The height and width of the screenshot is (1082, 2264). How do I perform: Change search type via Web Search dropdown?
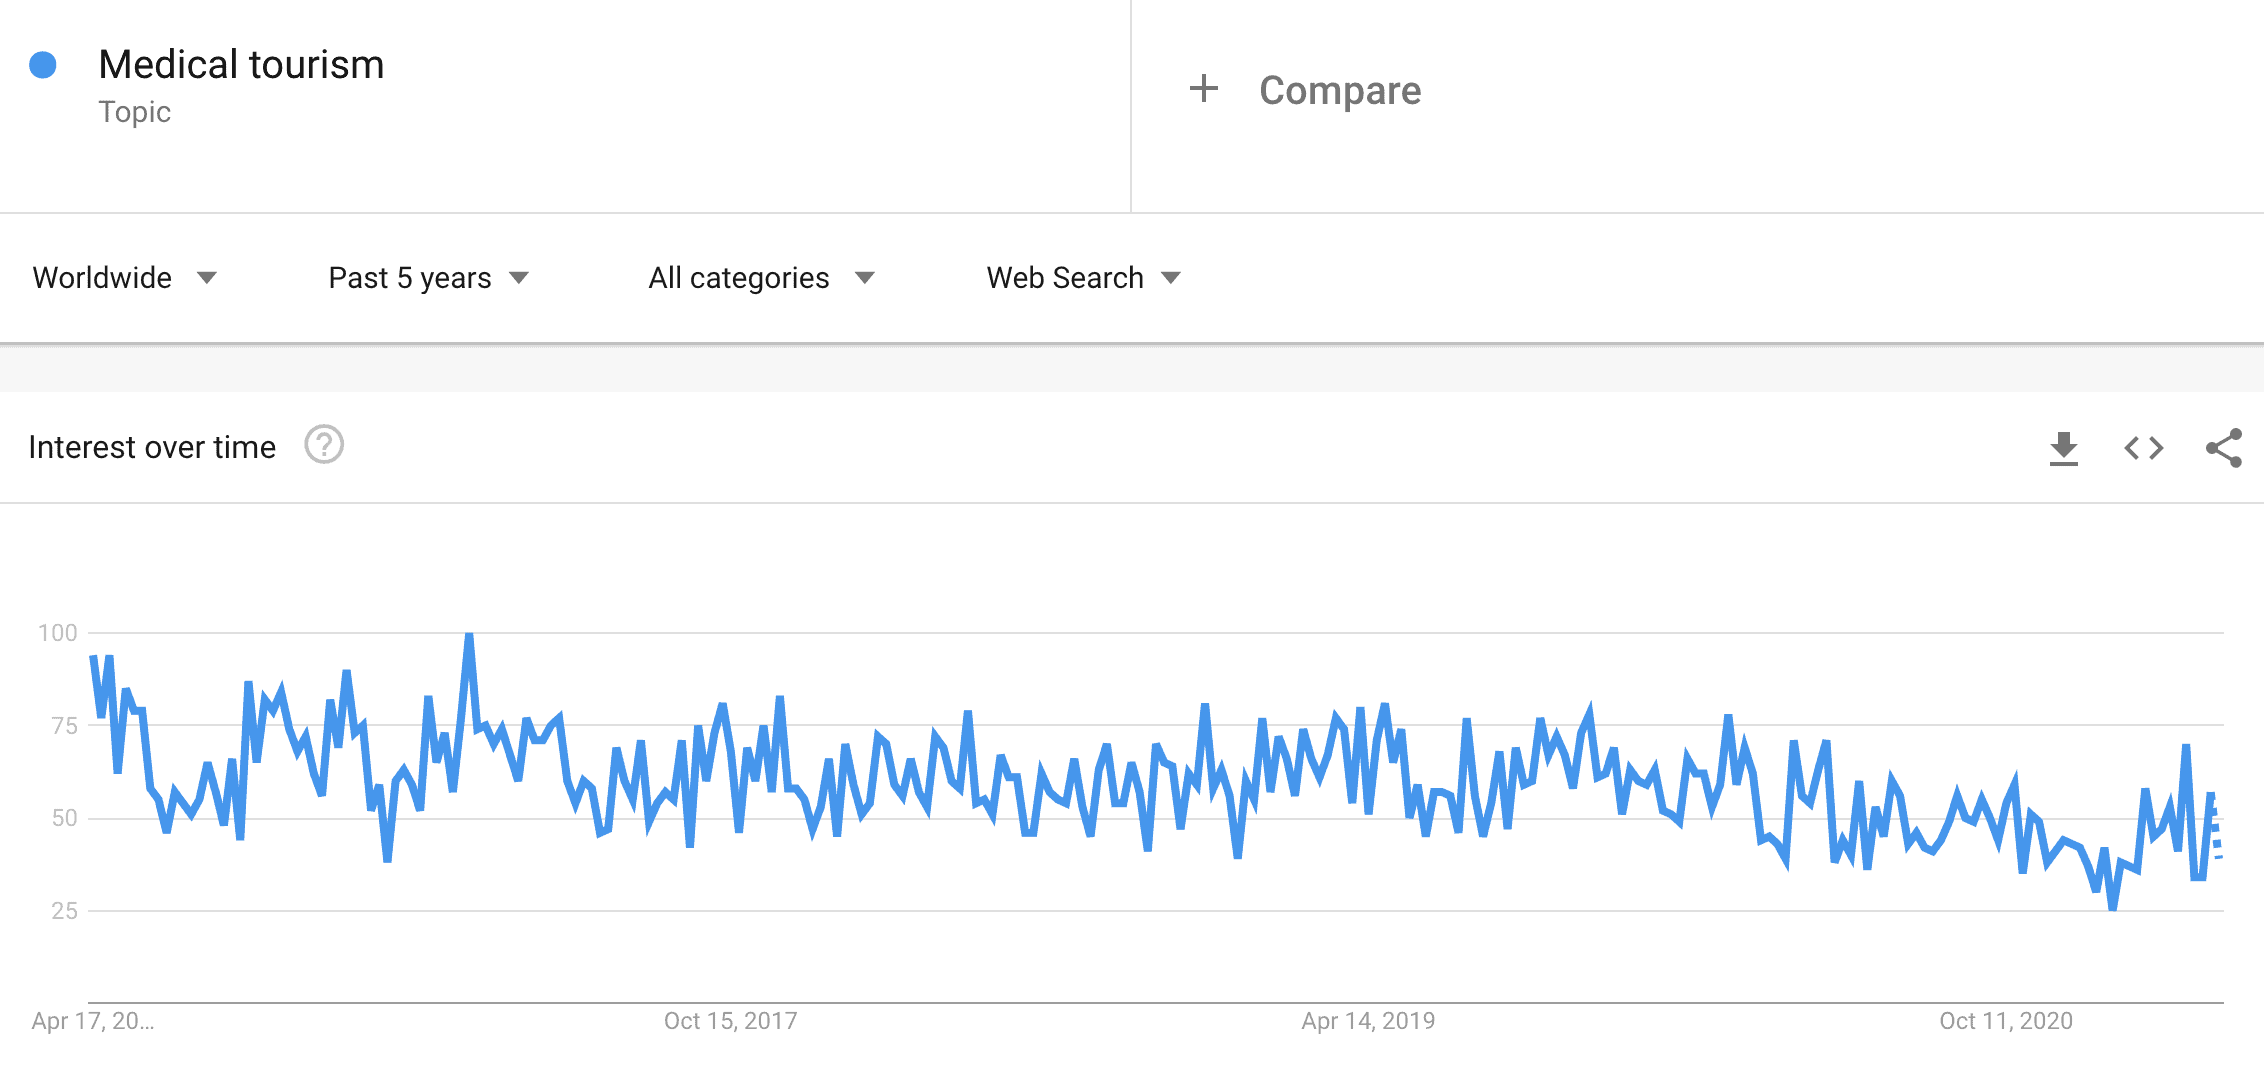(x=1064, y=277)
